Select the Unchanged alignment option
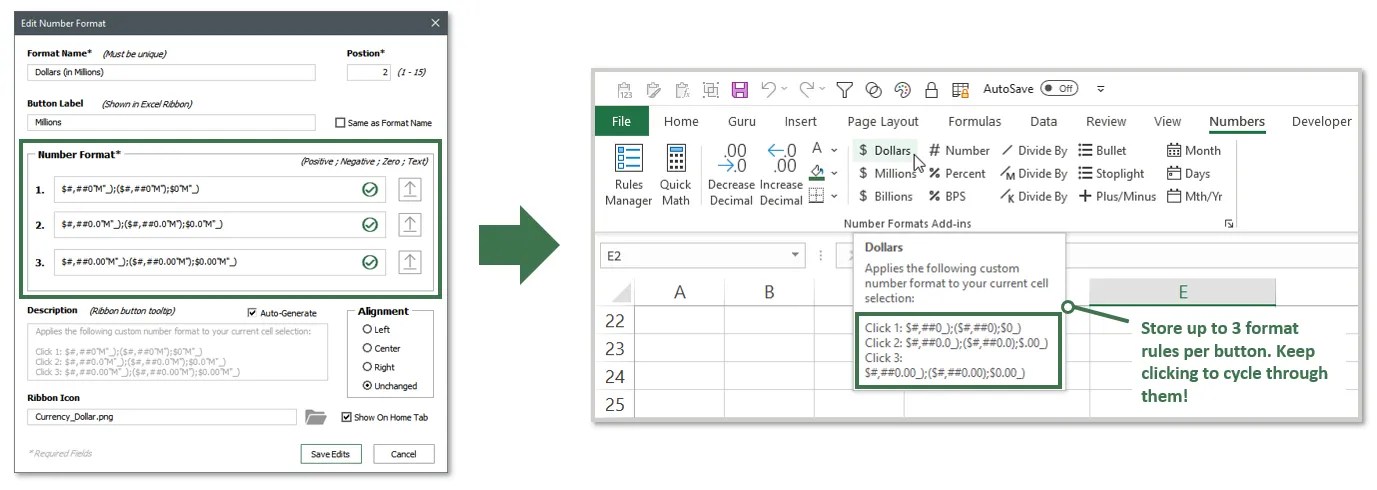This screenshot has width=1377, height=490. 367,385
